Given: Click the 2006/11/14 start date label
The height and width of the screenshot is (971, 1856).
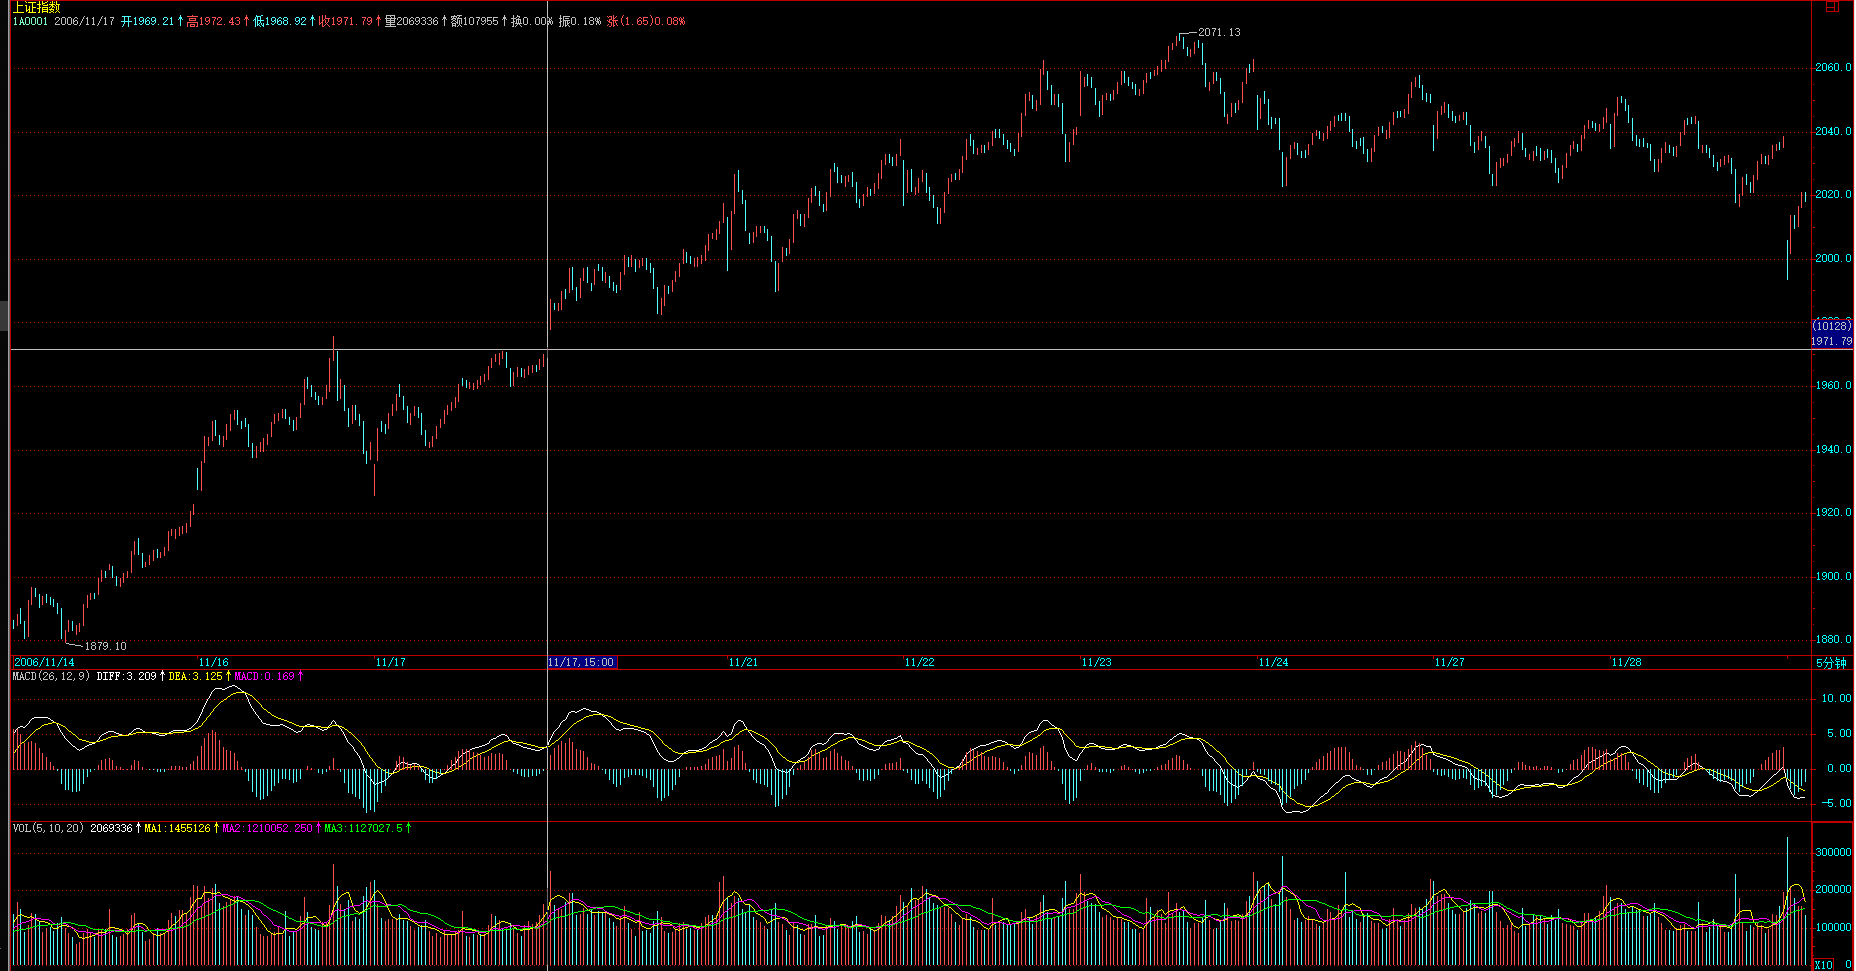Looking at the screenshot, I should [44, 662].
